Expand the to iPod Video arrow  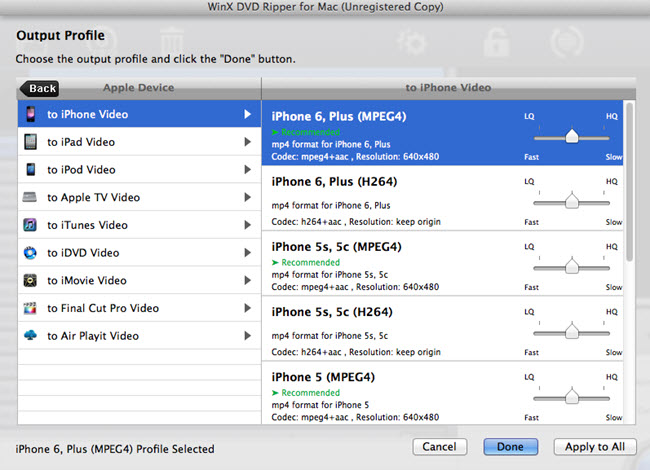click(x=247, y=170)
